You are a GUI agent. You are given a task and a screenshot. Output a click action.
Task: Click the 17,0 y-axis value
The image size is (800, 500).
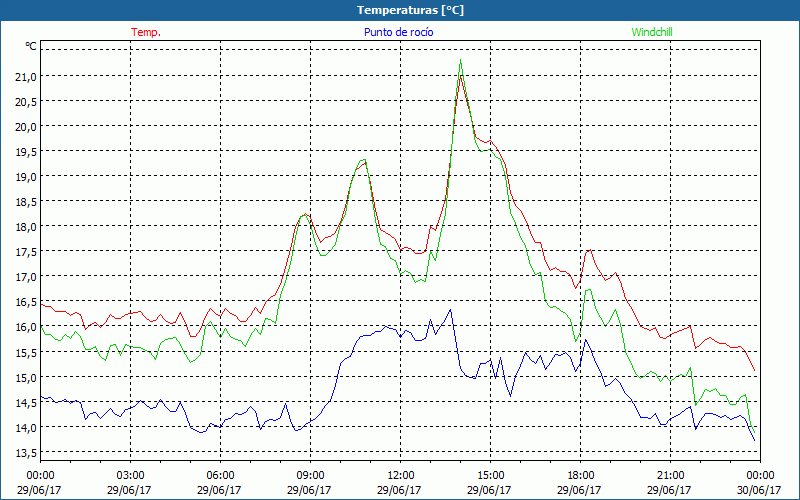coord(26,277)
